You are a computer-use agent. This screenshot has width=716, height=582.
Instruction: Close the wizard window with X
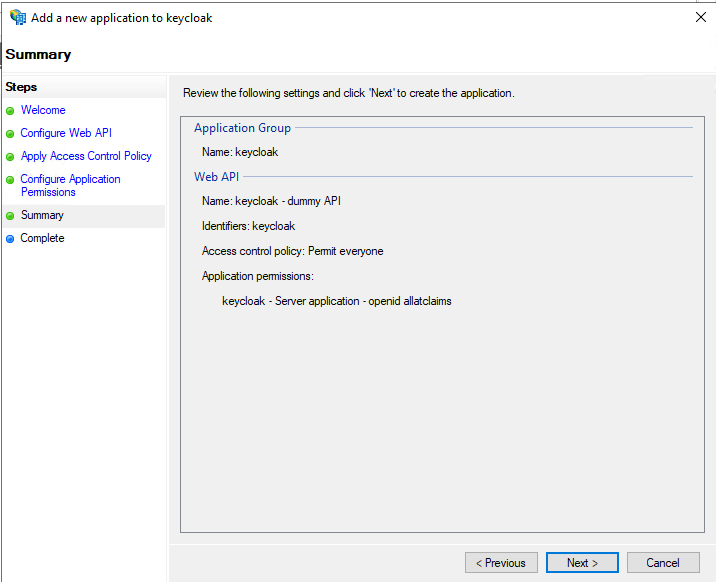coord(700,17)
